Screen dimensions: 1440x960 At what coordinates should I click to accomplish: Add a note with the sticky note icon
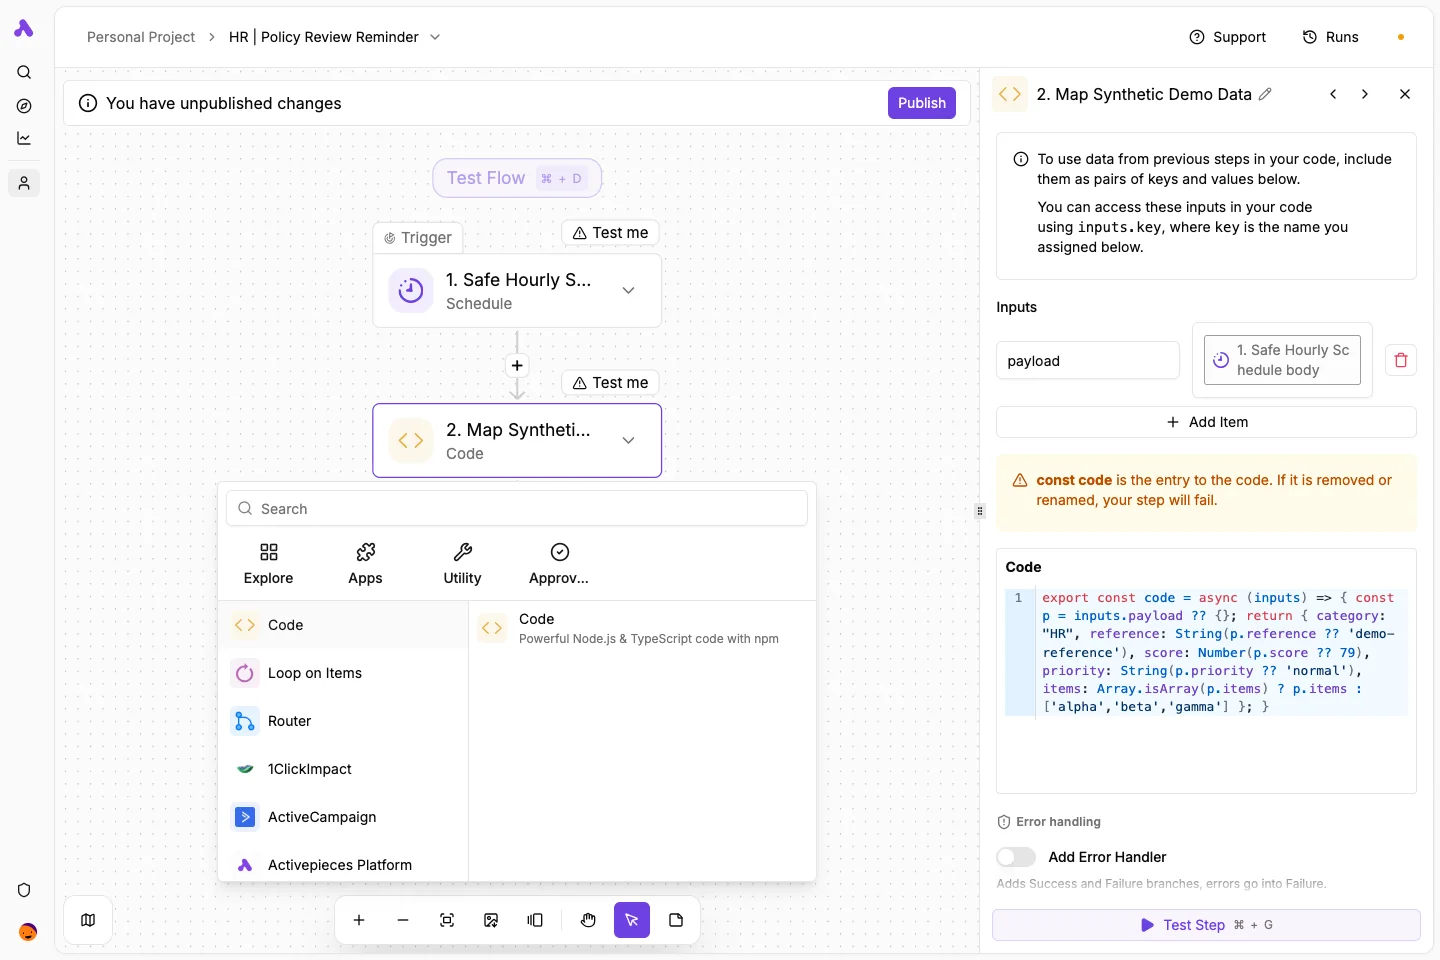click(676, 920)
